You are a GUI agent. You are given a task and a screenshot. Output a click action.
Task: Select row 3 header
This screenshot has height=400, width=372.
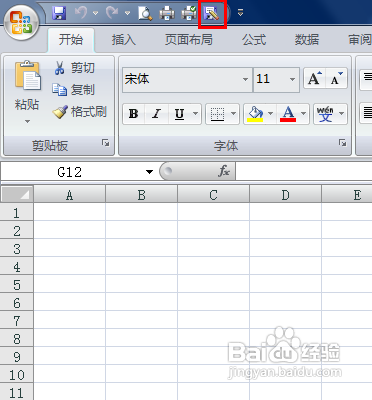coord(17,248)
